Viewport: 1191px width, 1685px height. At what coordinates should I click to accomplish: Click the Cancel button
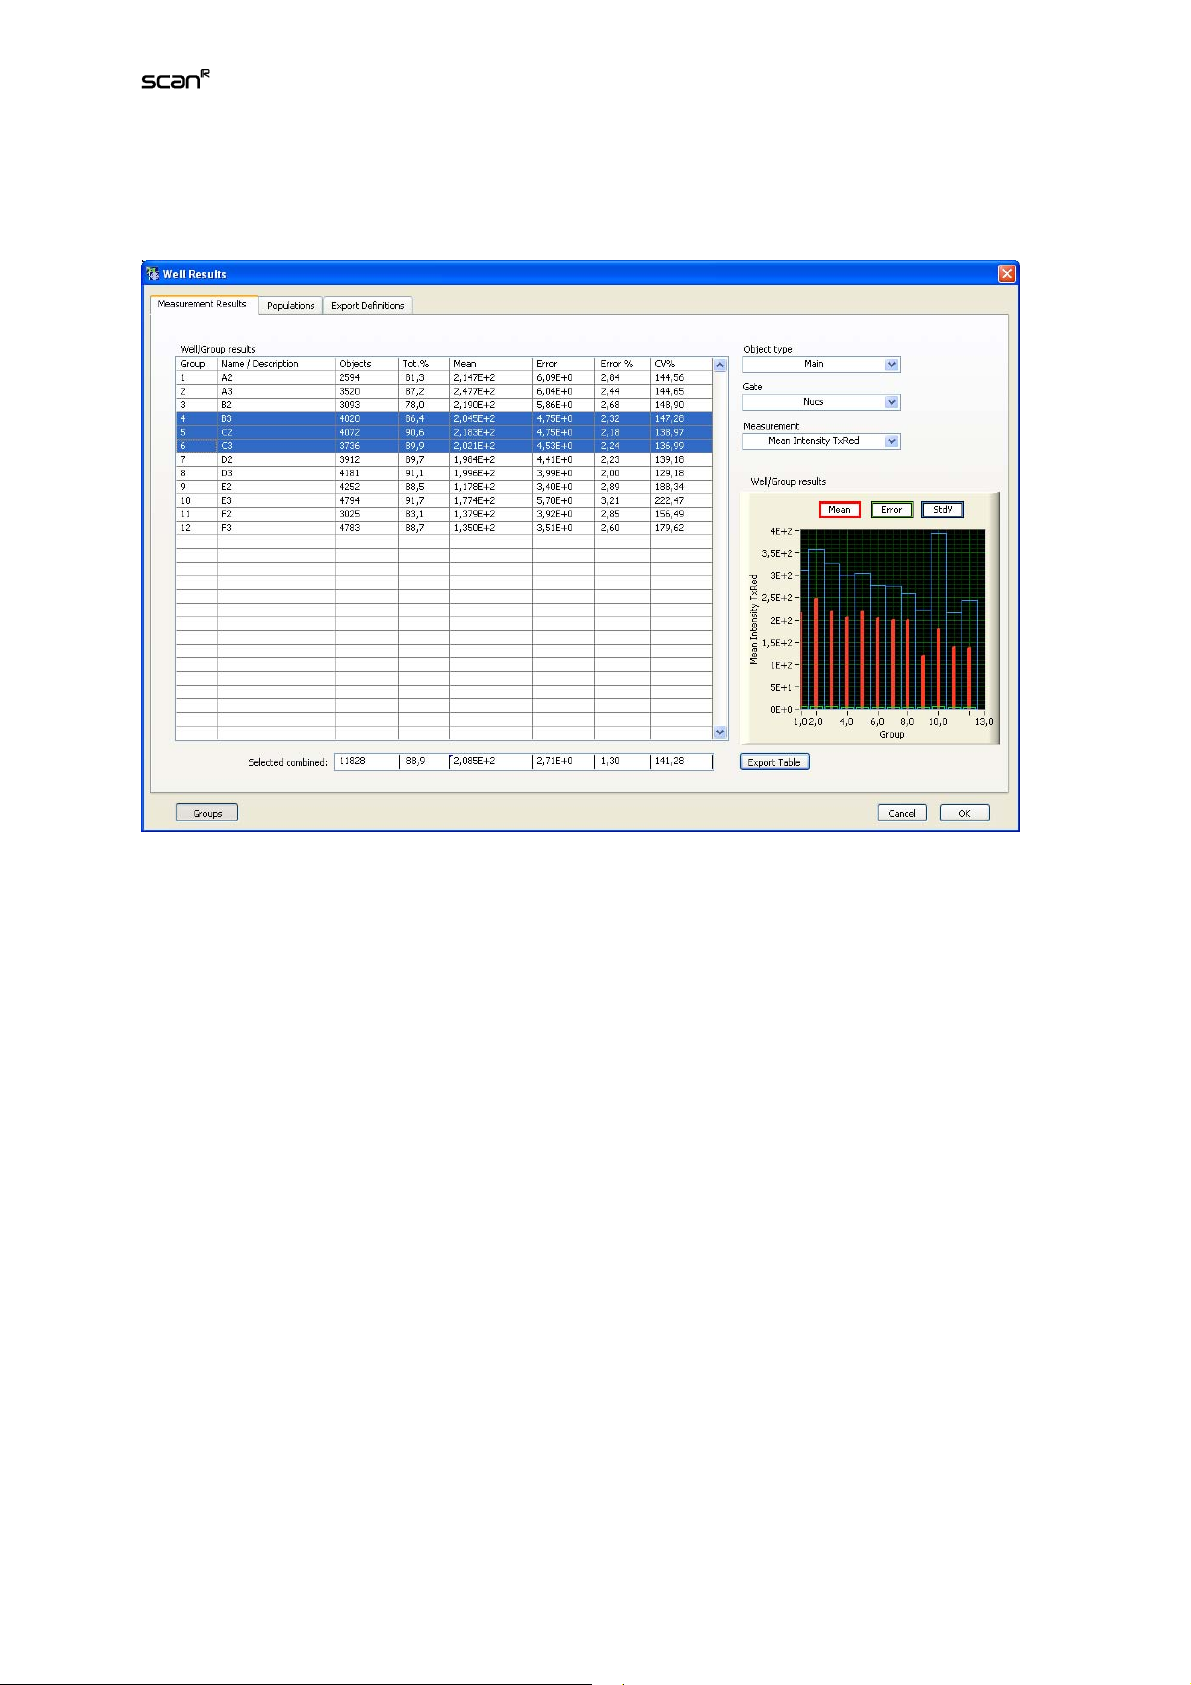(x=902, y=813)
